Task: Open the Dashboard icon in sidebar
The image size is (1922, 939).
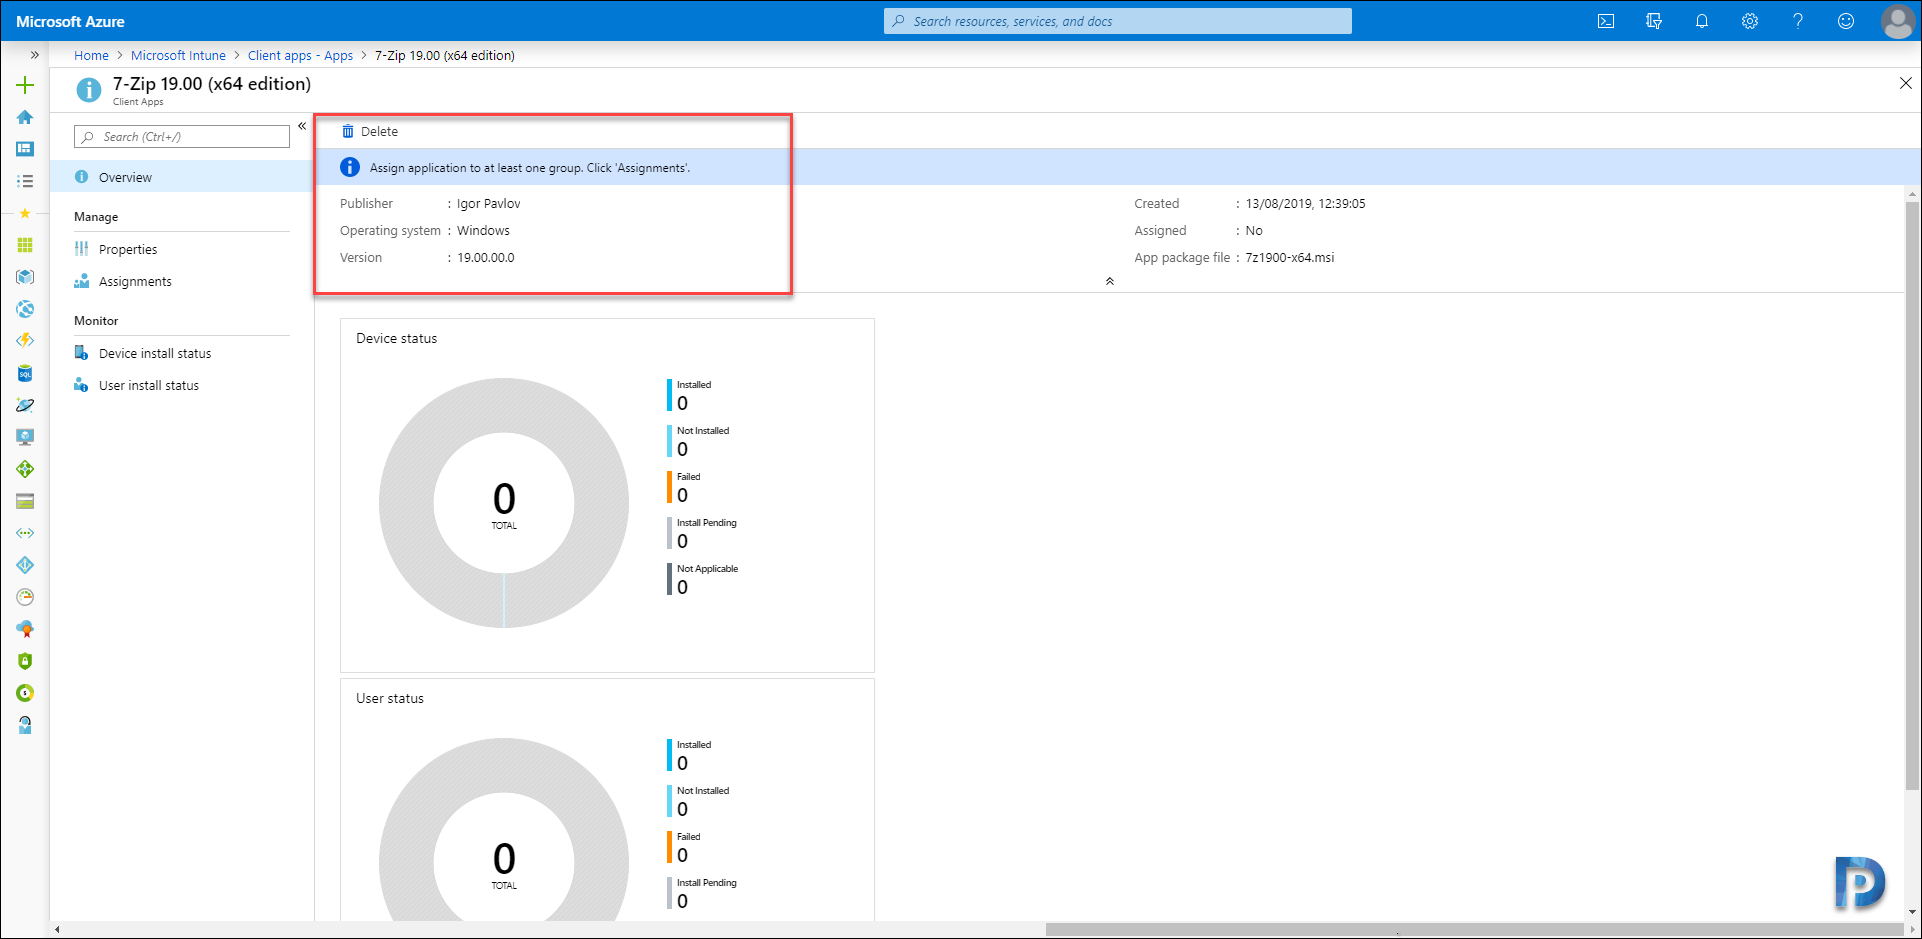Action: (25, 149)
